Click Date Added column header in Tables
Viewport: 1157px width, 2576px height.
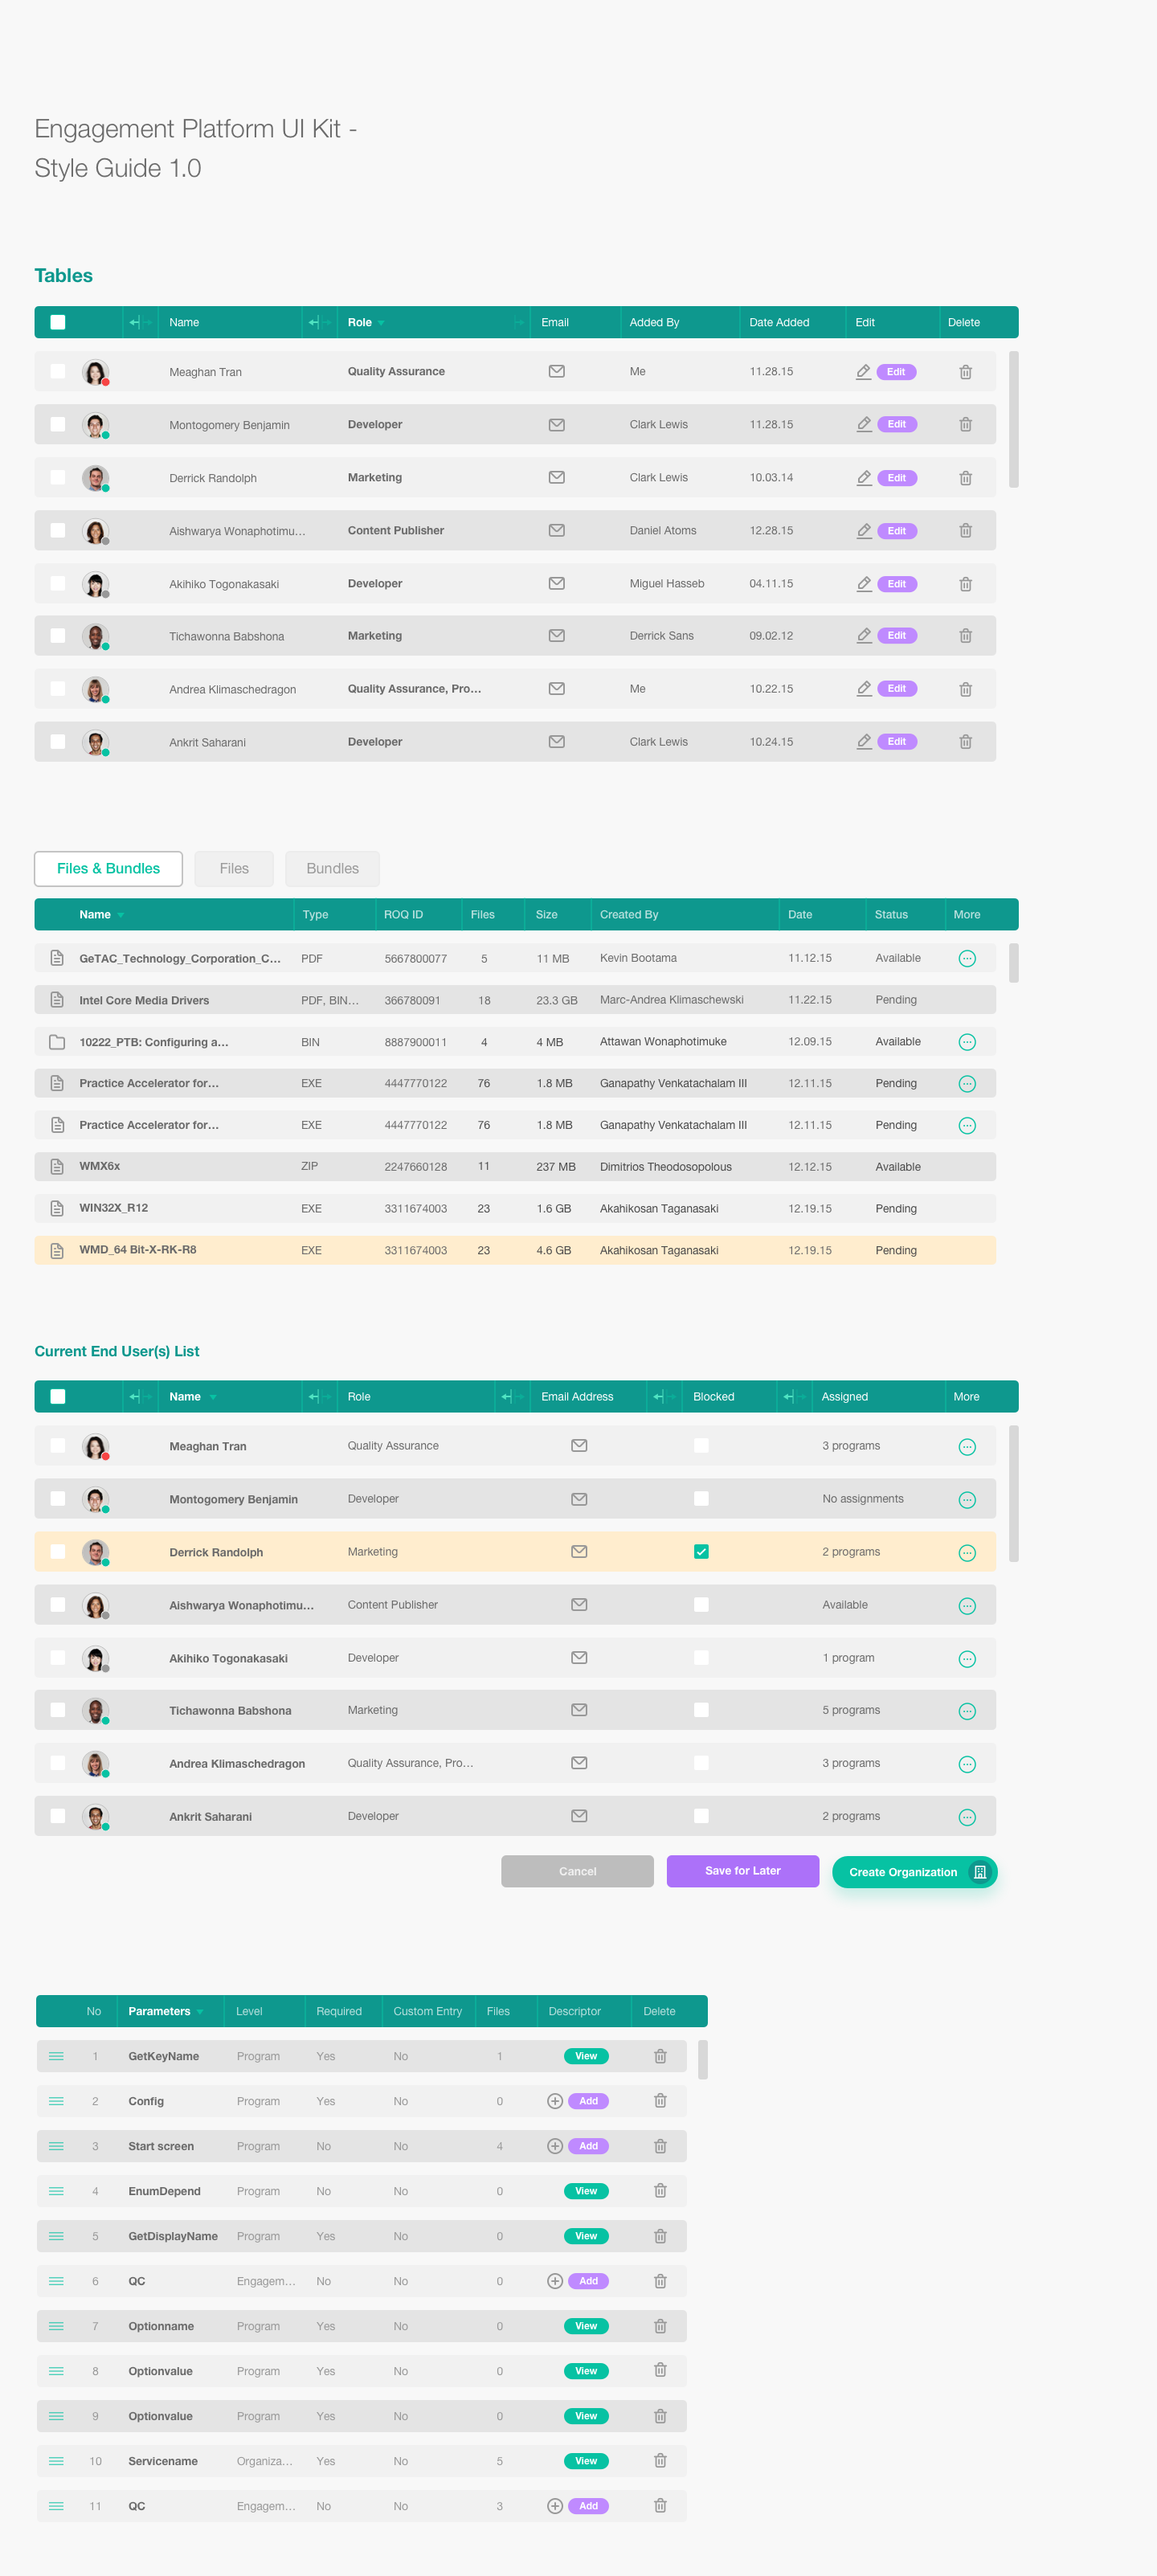[779, 322]
